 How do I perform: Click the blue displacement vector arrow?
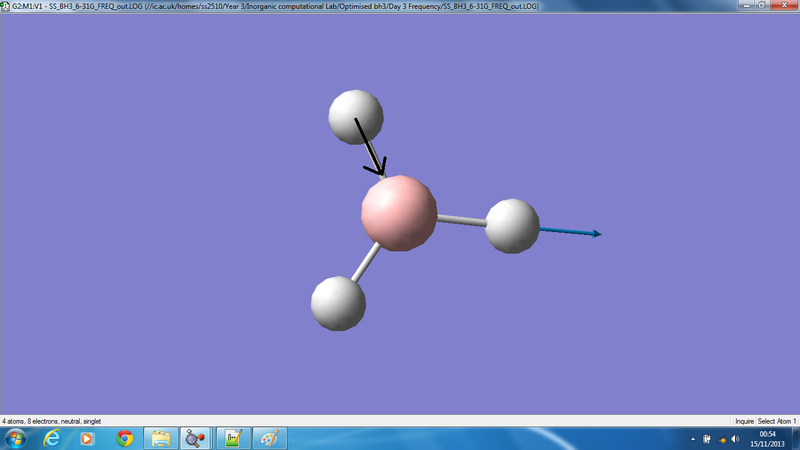570,232
